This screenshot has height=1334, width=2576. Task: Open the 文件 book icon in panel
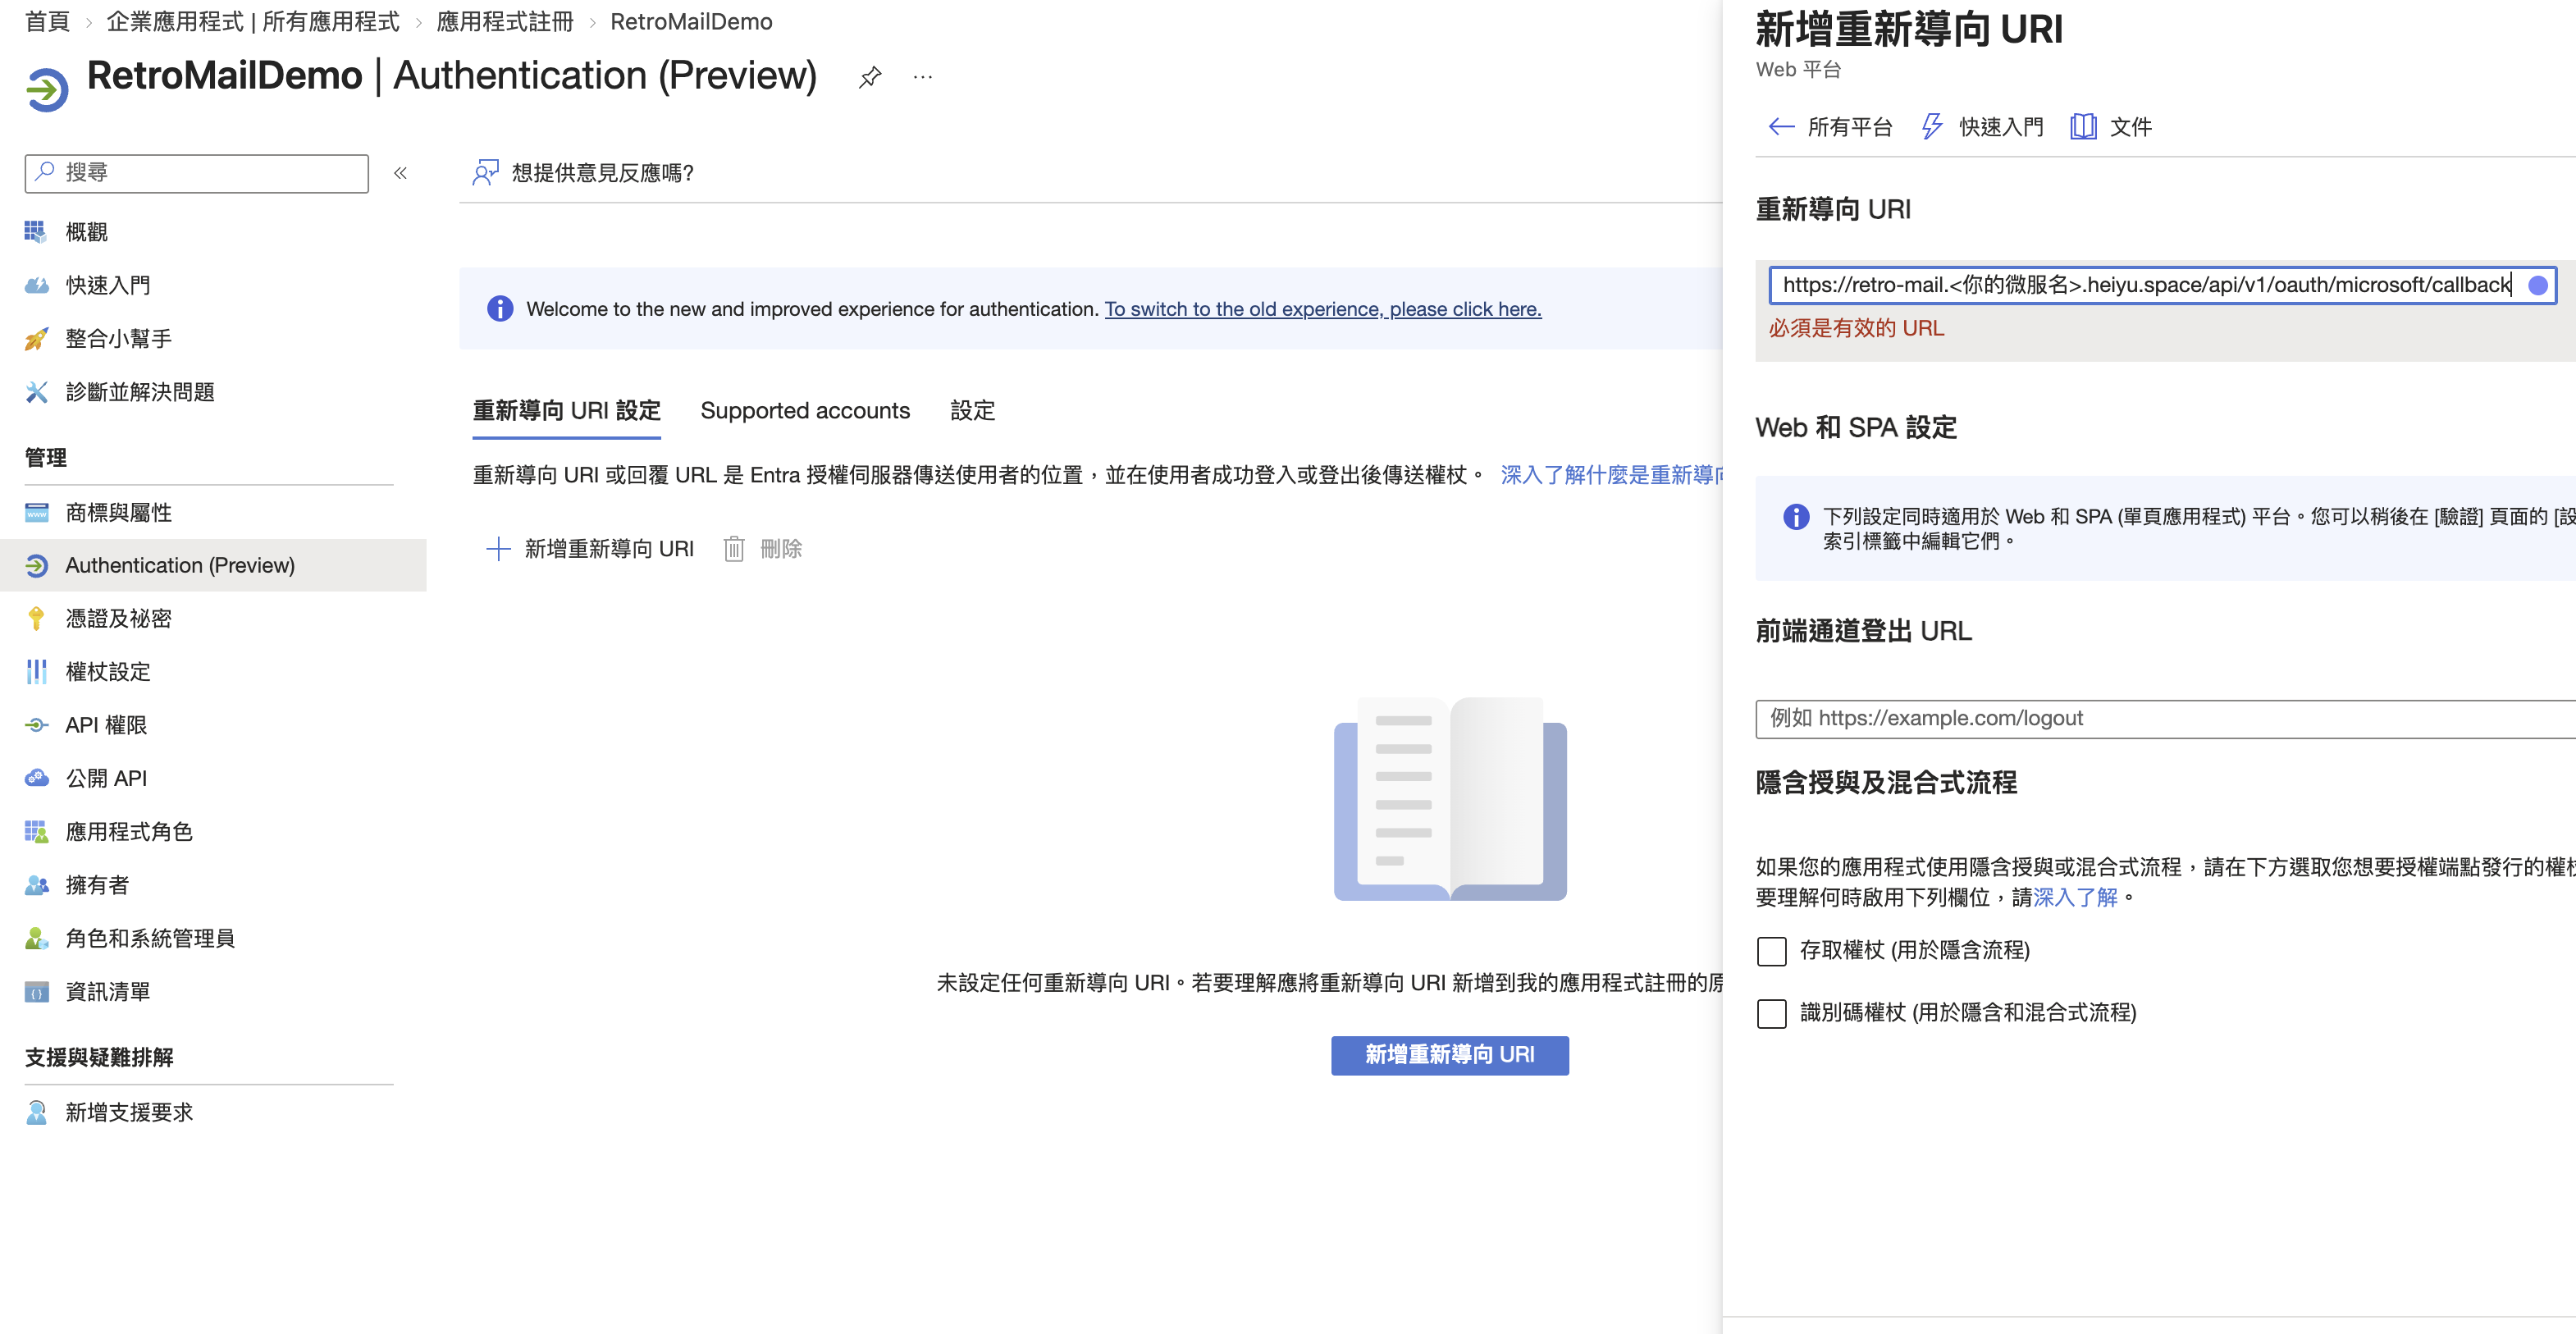(x=2083, y=126)
